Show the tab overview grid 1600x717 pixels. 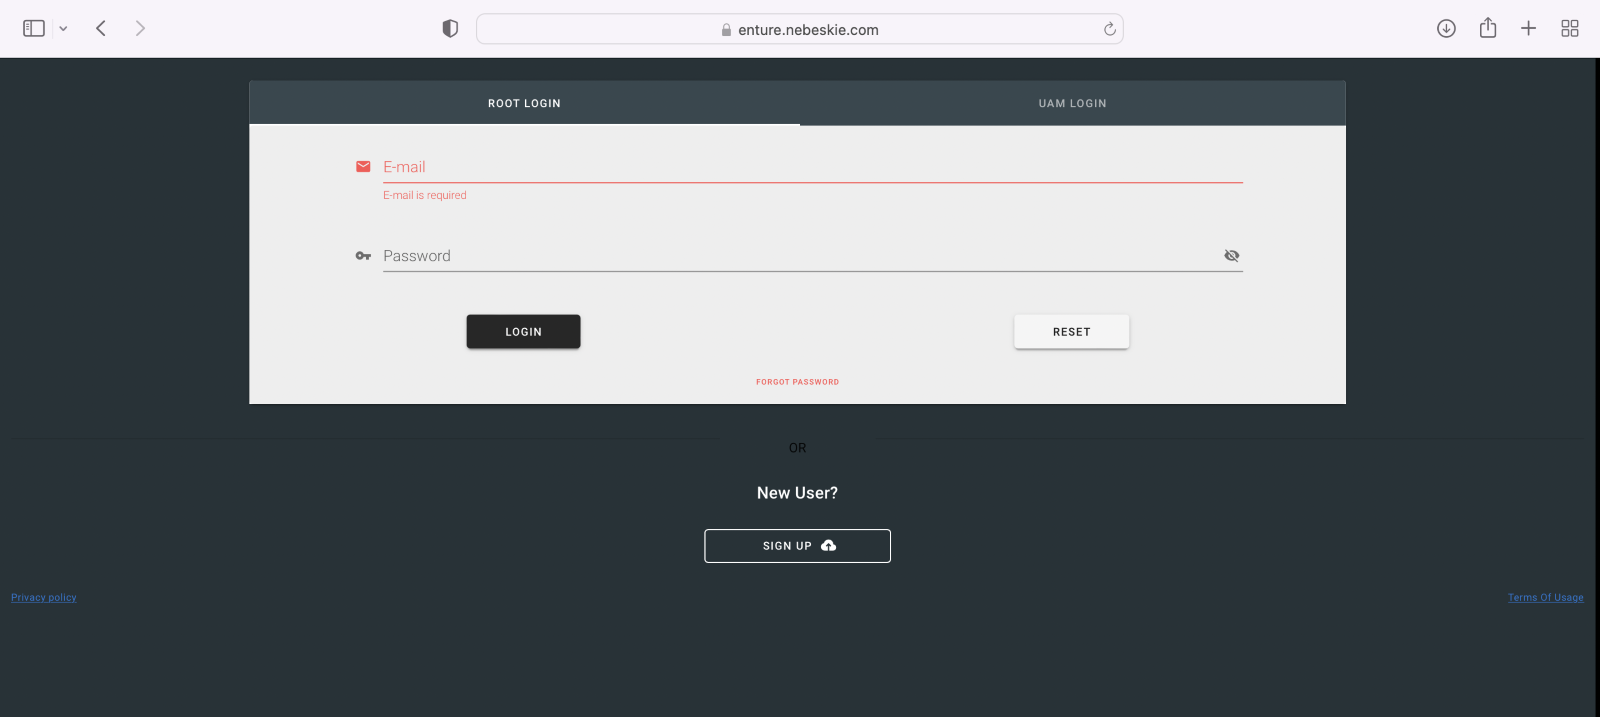1570,29
